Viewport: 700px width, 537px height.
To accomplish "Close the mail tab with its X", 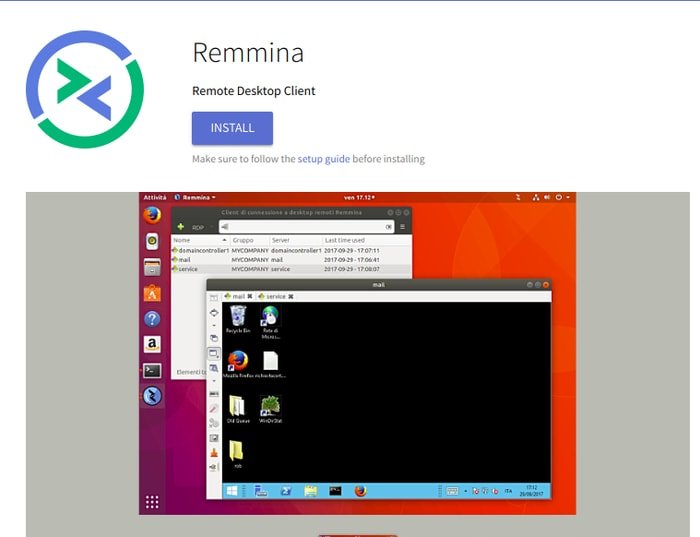I will tap(250, 296).
